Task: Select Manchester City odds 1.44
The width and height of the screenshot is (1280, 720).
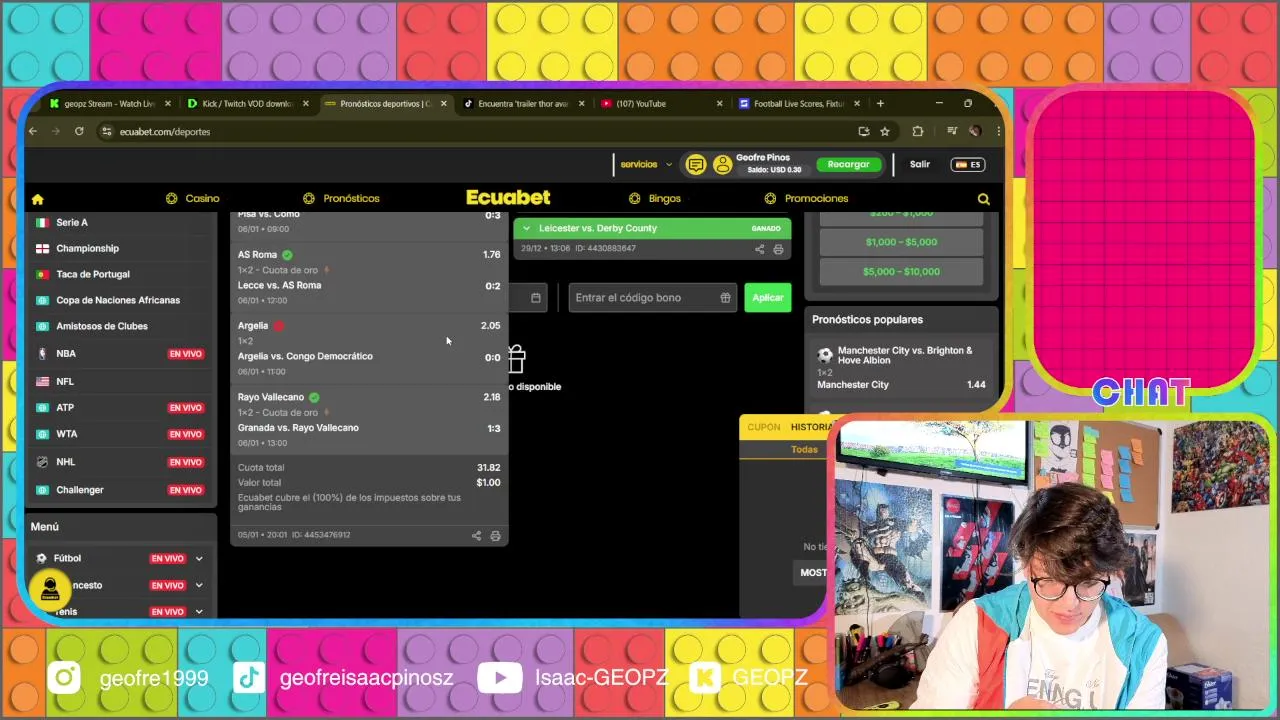Action: [901, 385]
